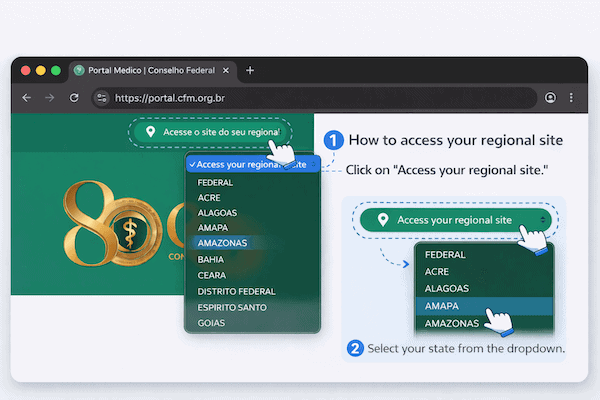Click the gold 80 anniversary logo

point(113,224)
